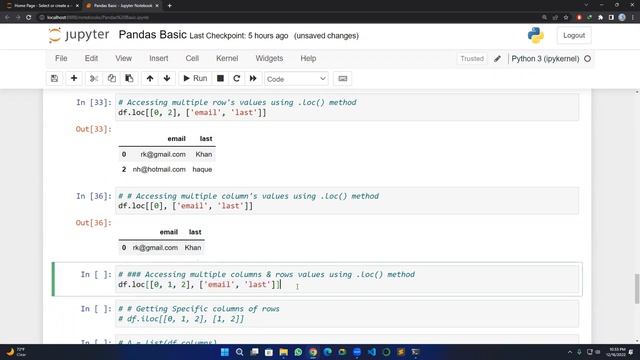Restart kernel and run all cells icon
Image resolution: width=640 pixels, height=360 pixels.
coord(253,78)
